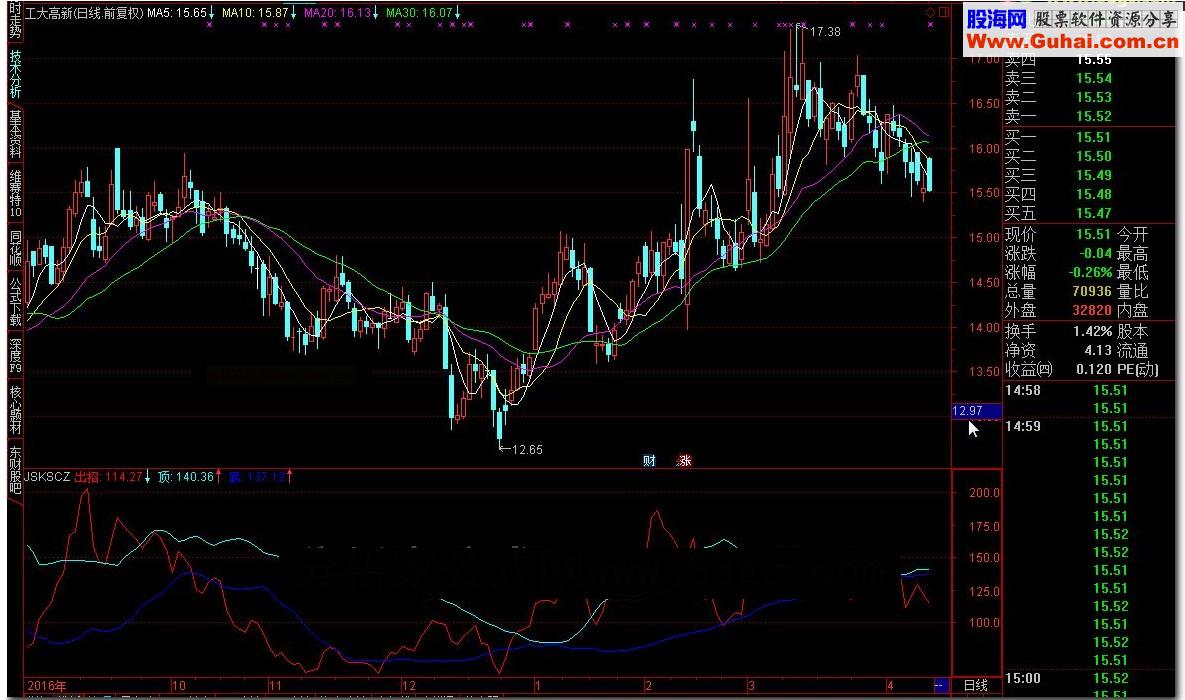Click the 涨跌 -0.04 quote row
Screen dimensions: 1185x700
click(x=1058, y=253)
